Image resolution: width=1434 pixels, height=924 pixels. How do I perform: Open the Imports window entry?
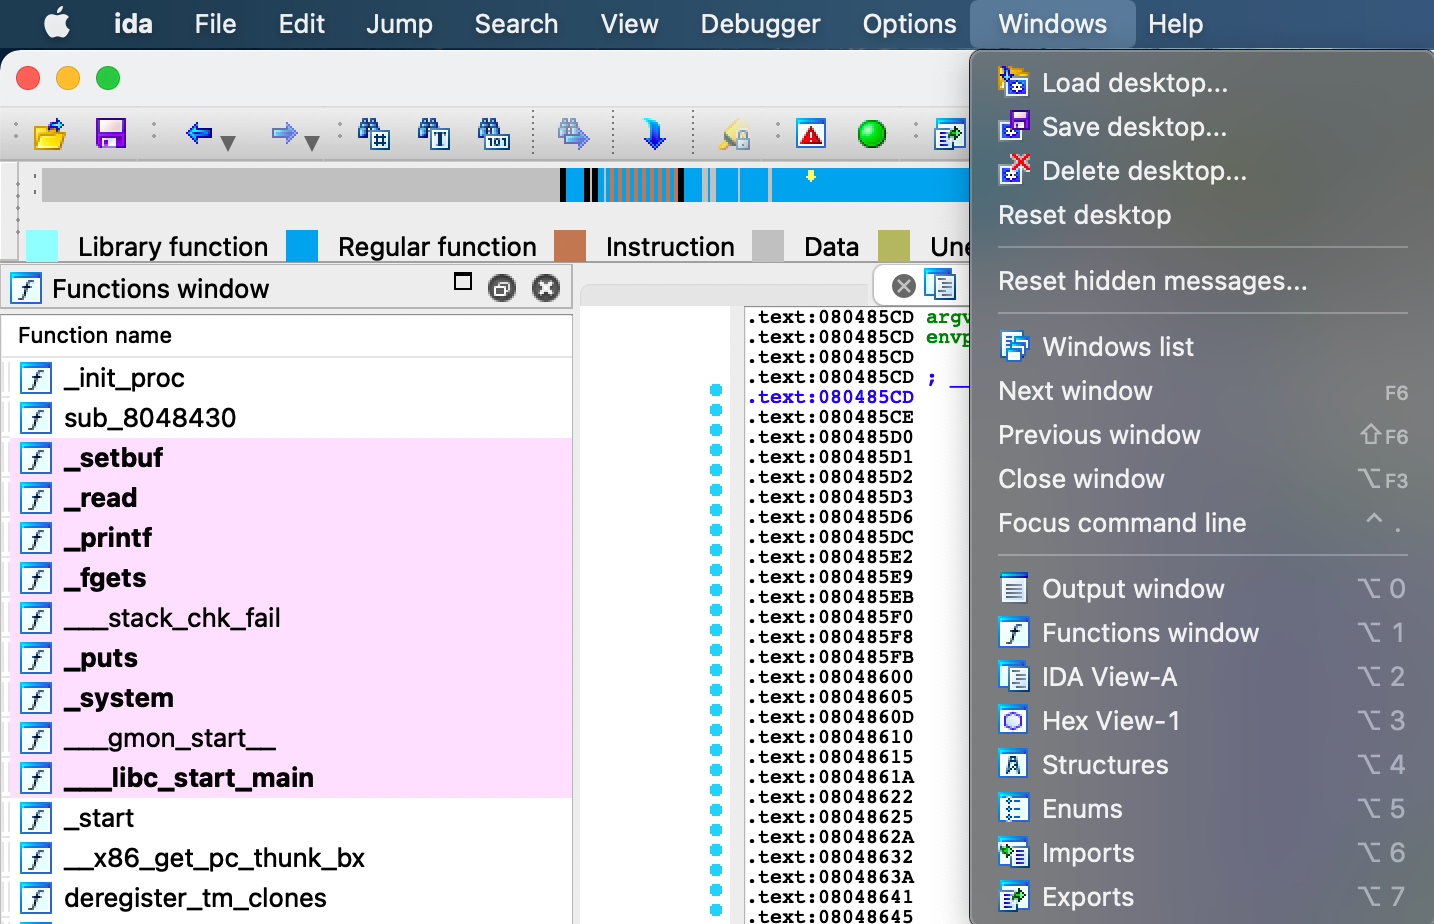pyautogui.click(x=1203, y=853)
